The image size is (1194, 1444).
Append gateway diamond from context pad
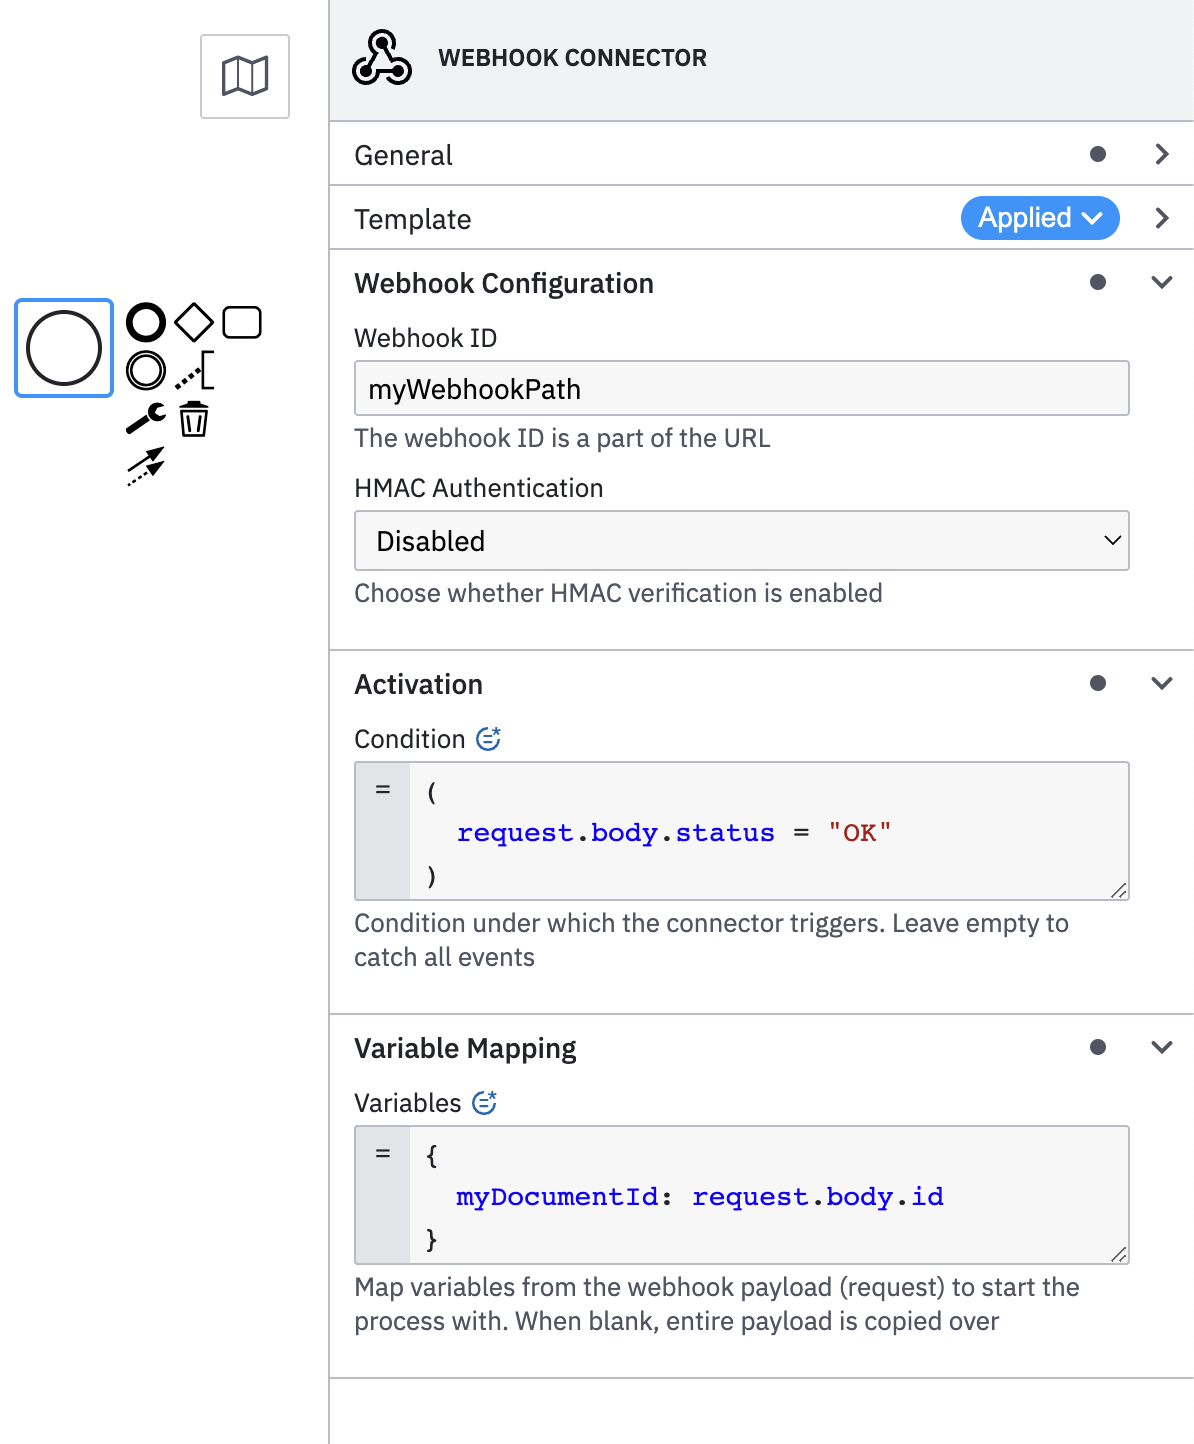(194, 323)
